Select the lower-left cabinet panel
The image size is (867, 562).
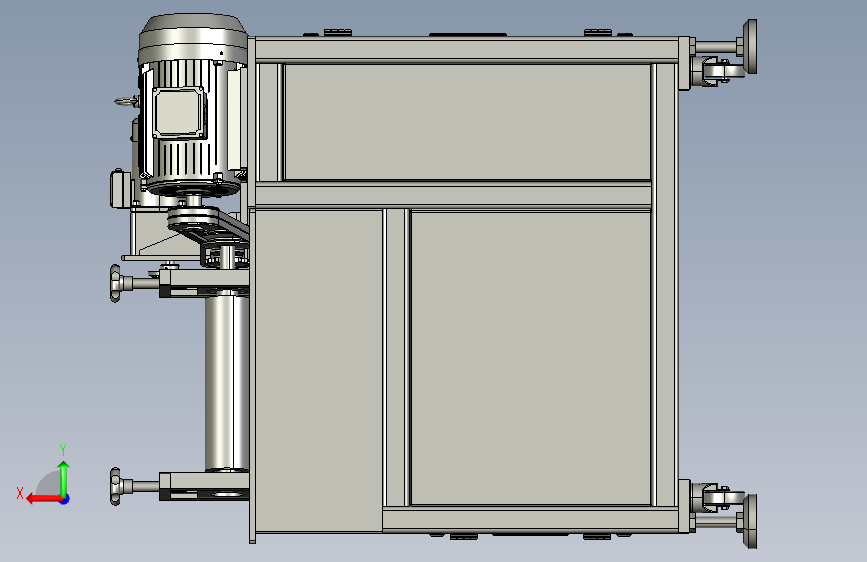coord(319,371)
